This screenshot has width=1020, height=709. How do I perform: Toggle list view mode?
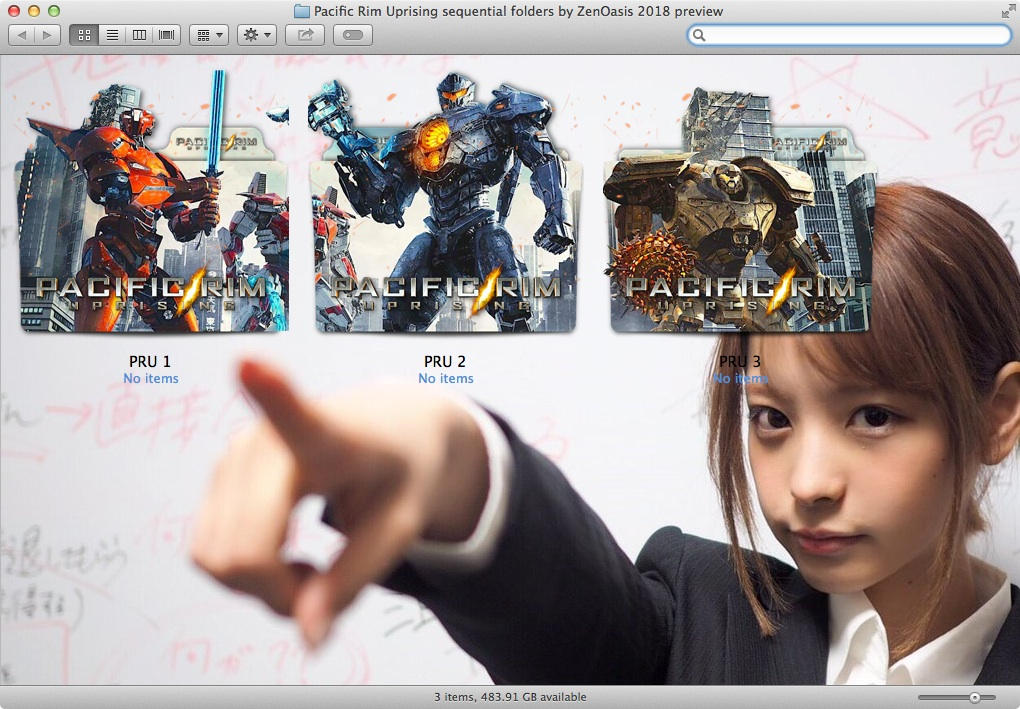click(112, 35)
